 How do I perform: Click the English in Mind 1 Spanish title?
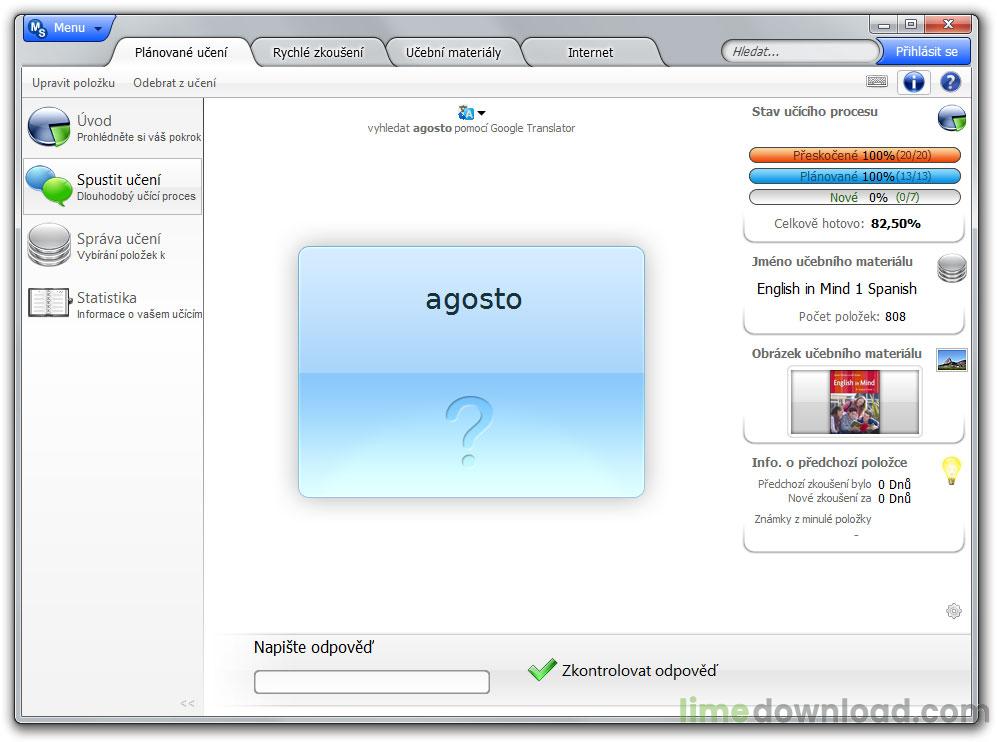coord(836,289)
